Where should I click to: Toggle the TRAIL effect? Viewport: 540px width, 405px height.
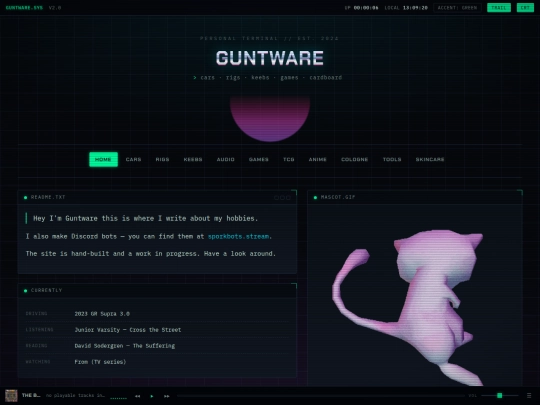(x=499, y=8)
